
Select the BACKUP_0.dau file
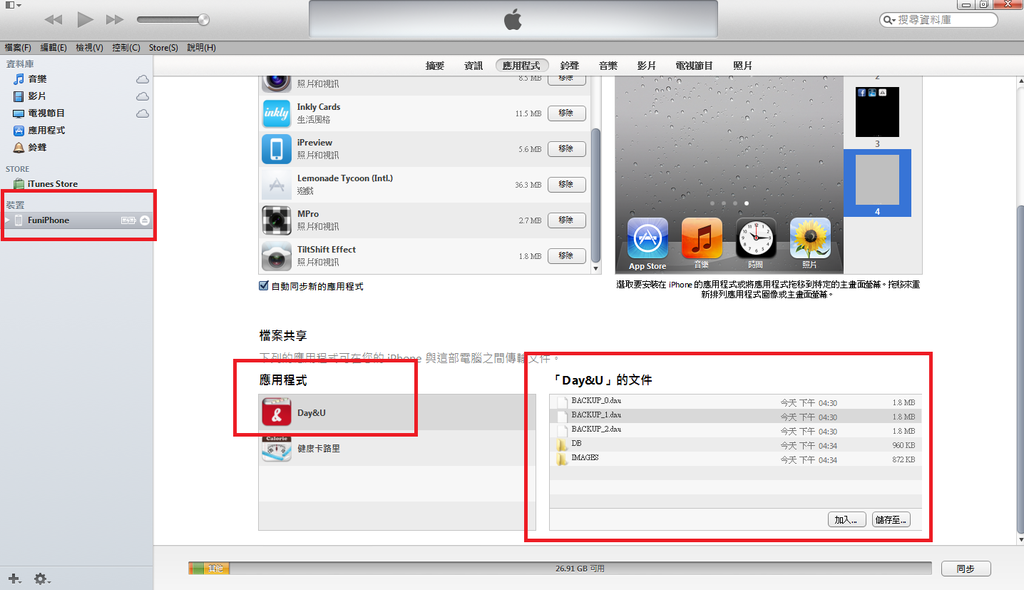point(735,402)
